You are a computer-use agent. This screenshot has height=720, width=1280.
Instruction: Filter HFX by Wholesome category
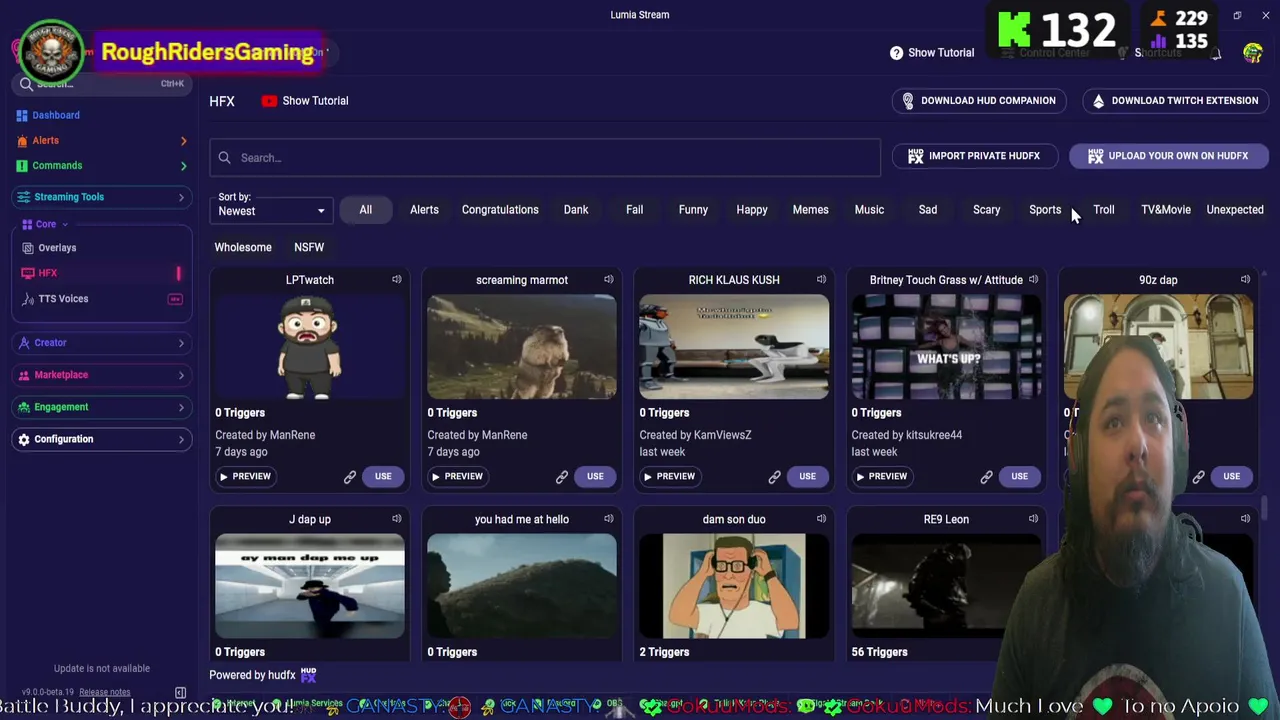click(243, 247)
